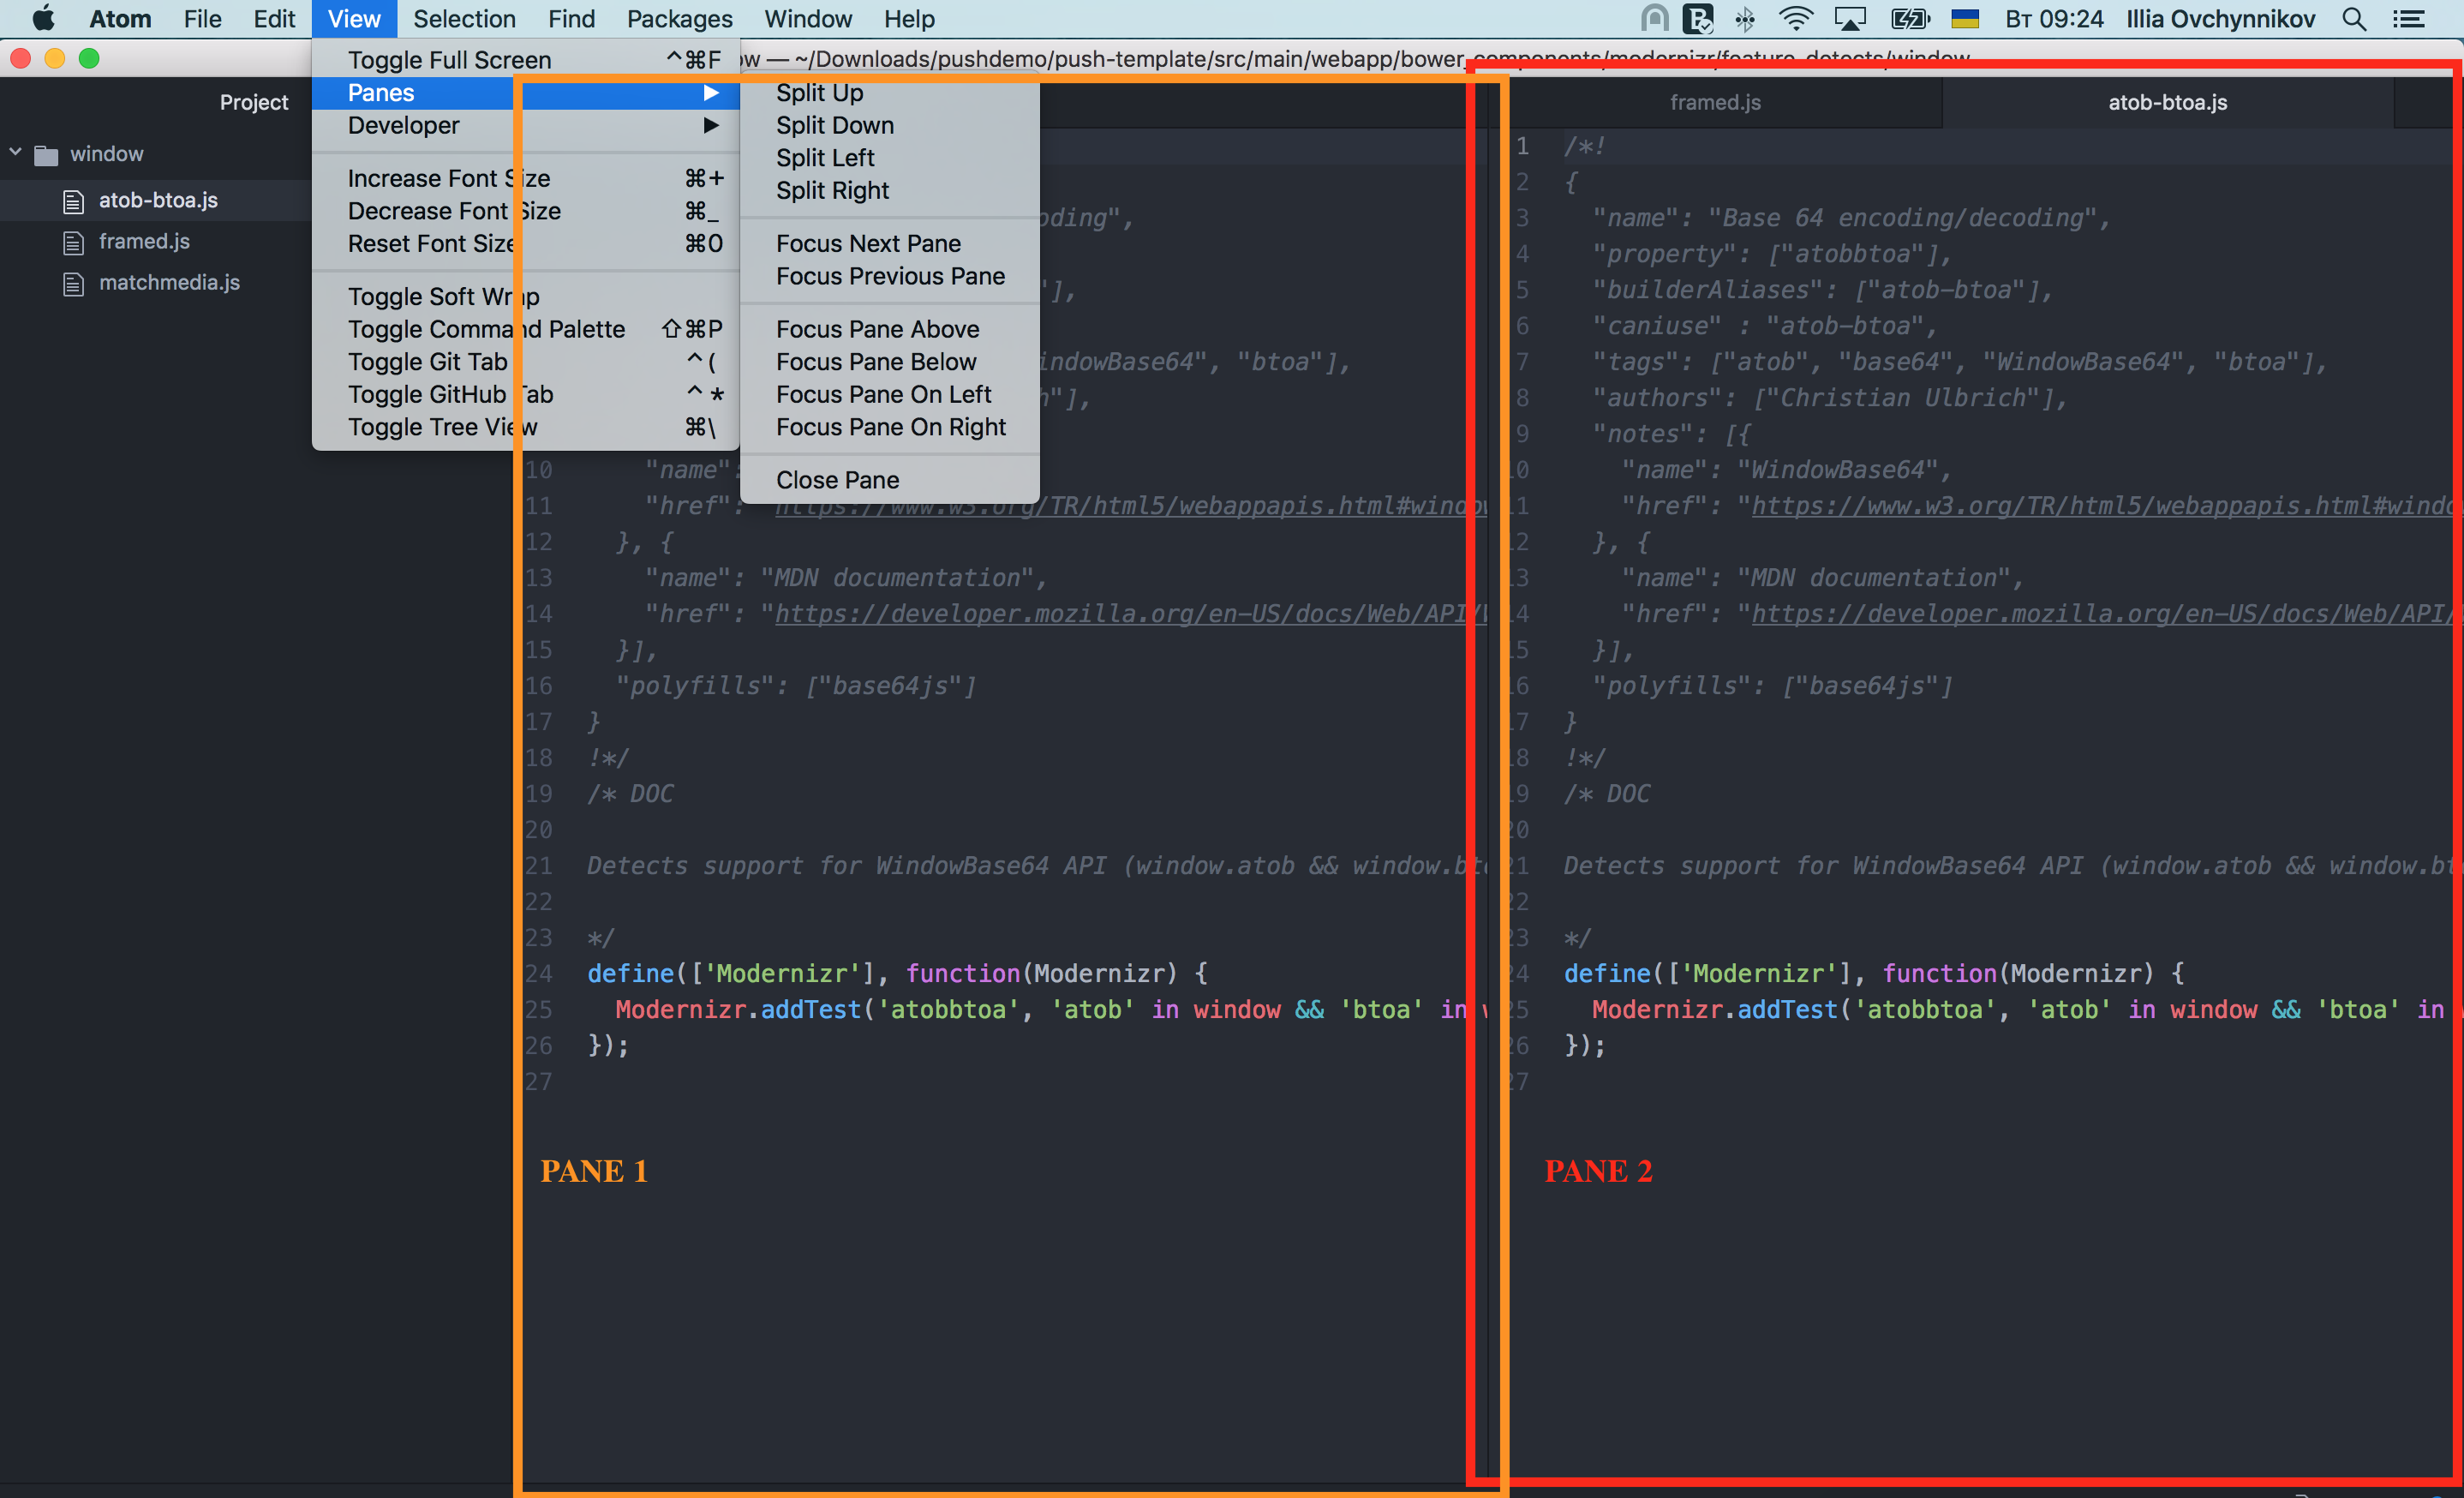The image size is (2464, 1498).
Task: Toggle Git Tab from View menu
Action: (x=427, y=362)
